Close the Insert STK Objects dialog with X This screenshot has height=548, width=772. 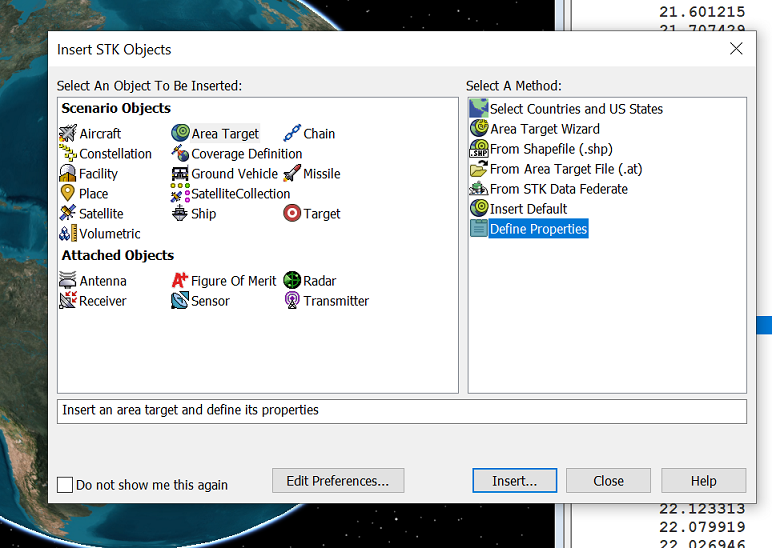[736, 48]
